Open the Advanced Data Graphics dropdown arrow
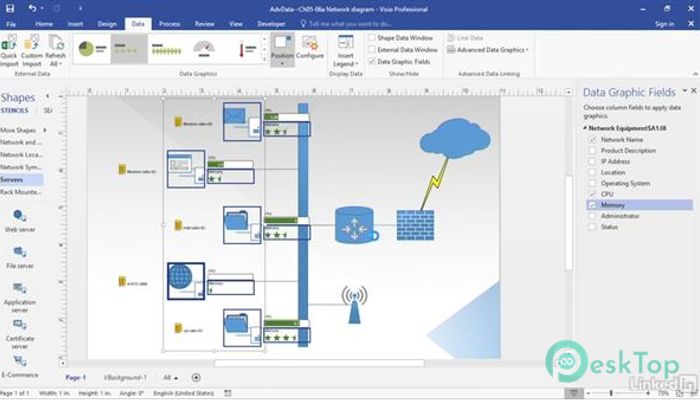 [527, 50]
